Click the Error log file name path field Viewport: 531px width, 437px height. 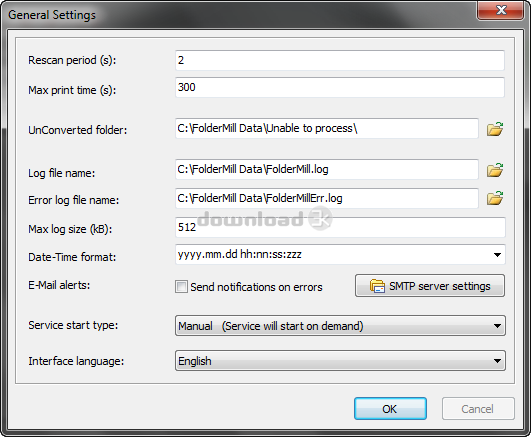point(327,198)
